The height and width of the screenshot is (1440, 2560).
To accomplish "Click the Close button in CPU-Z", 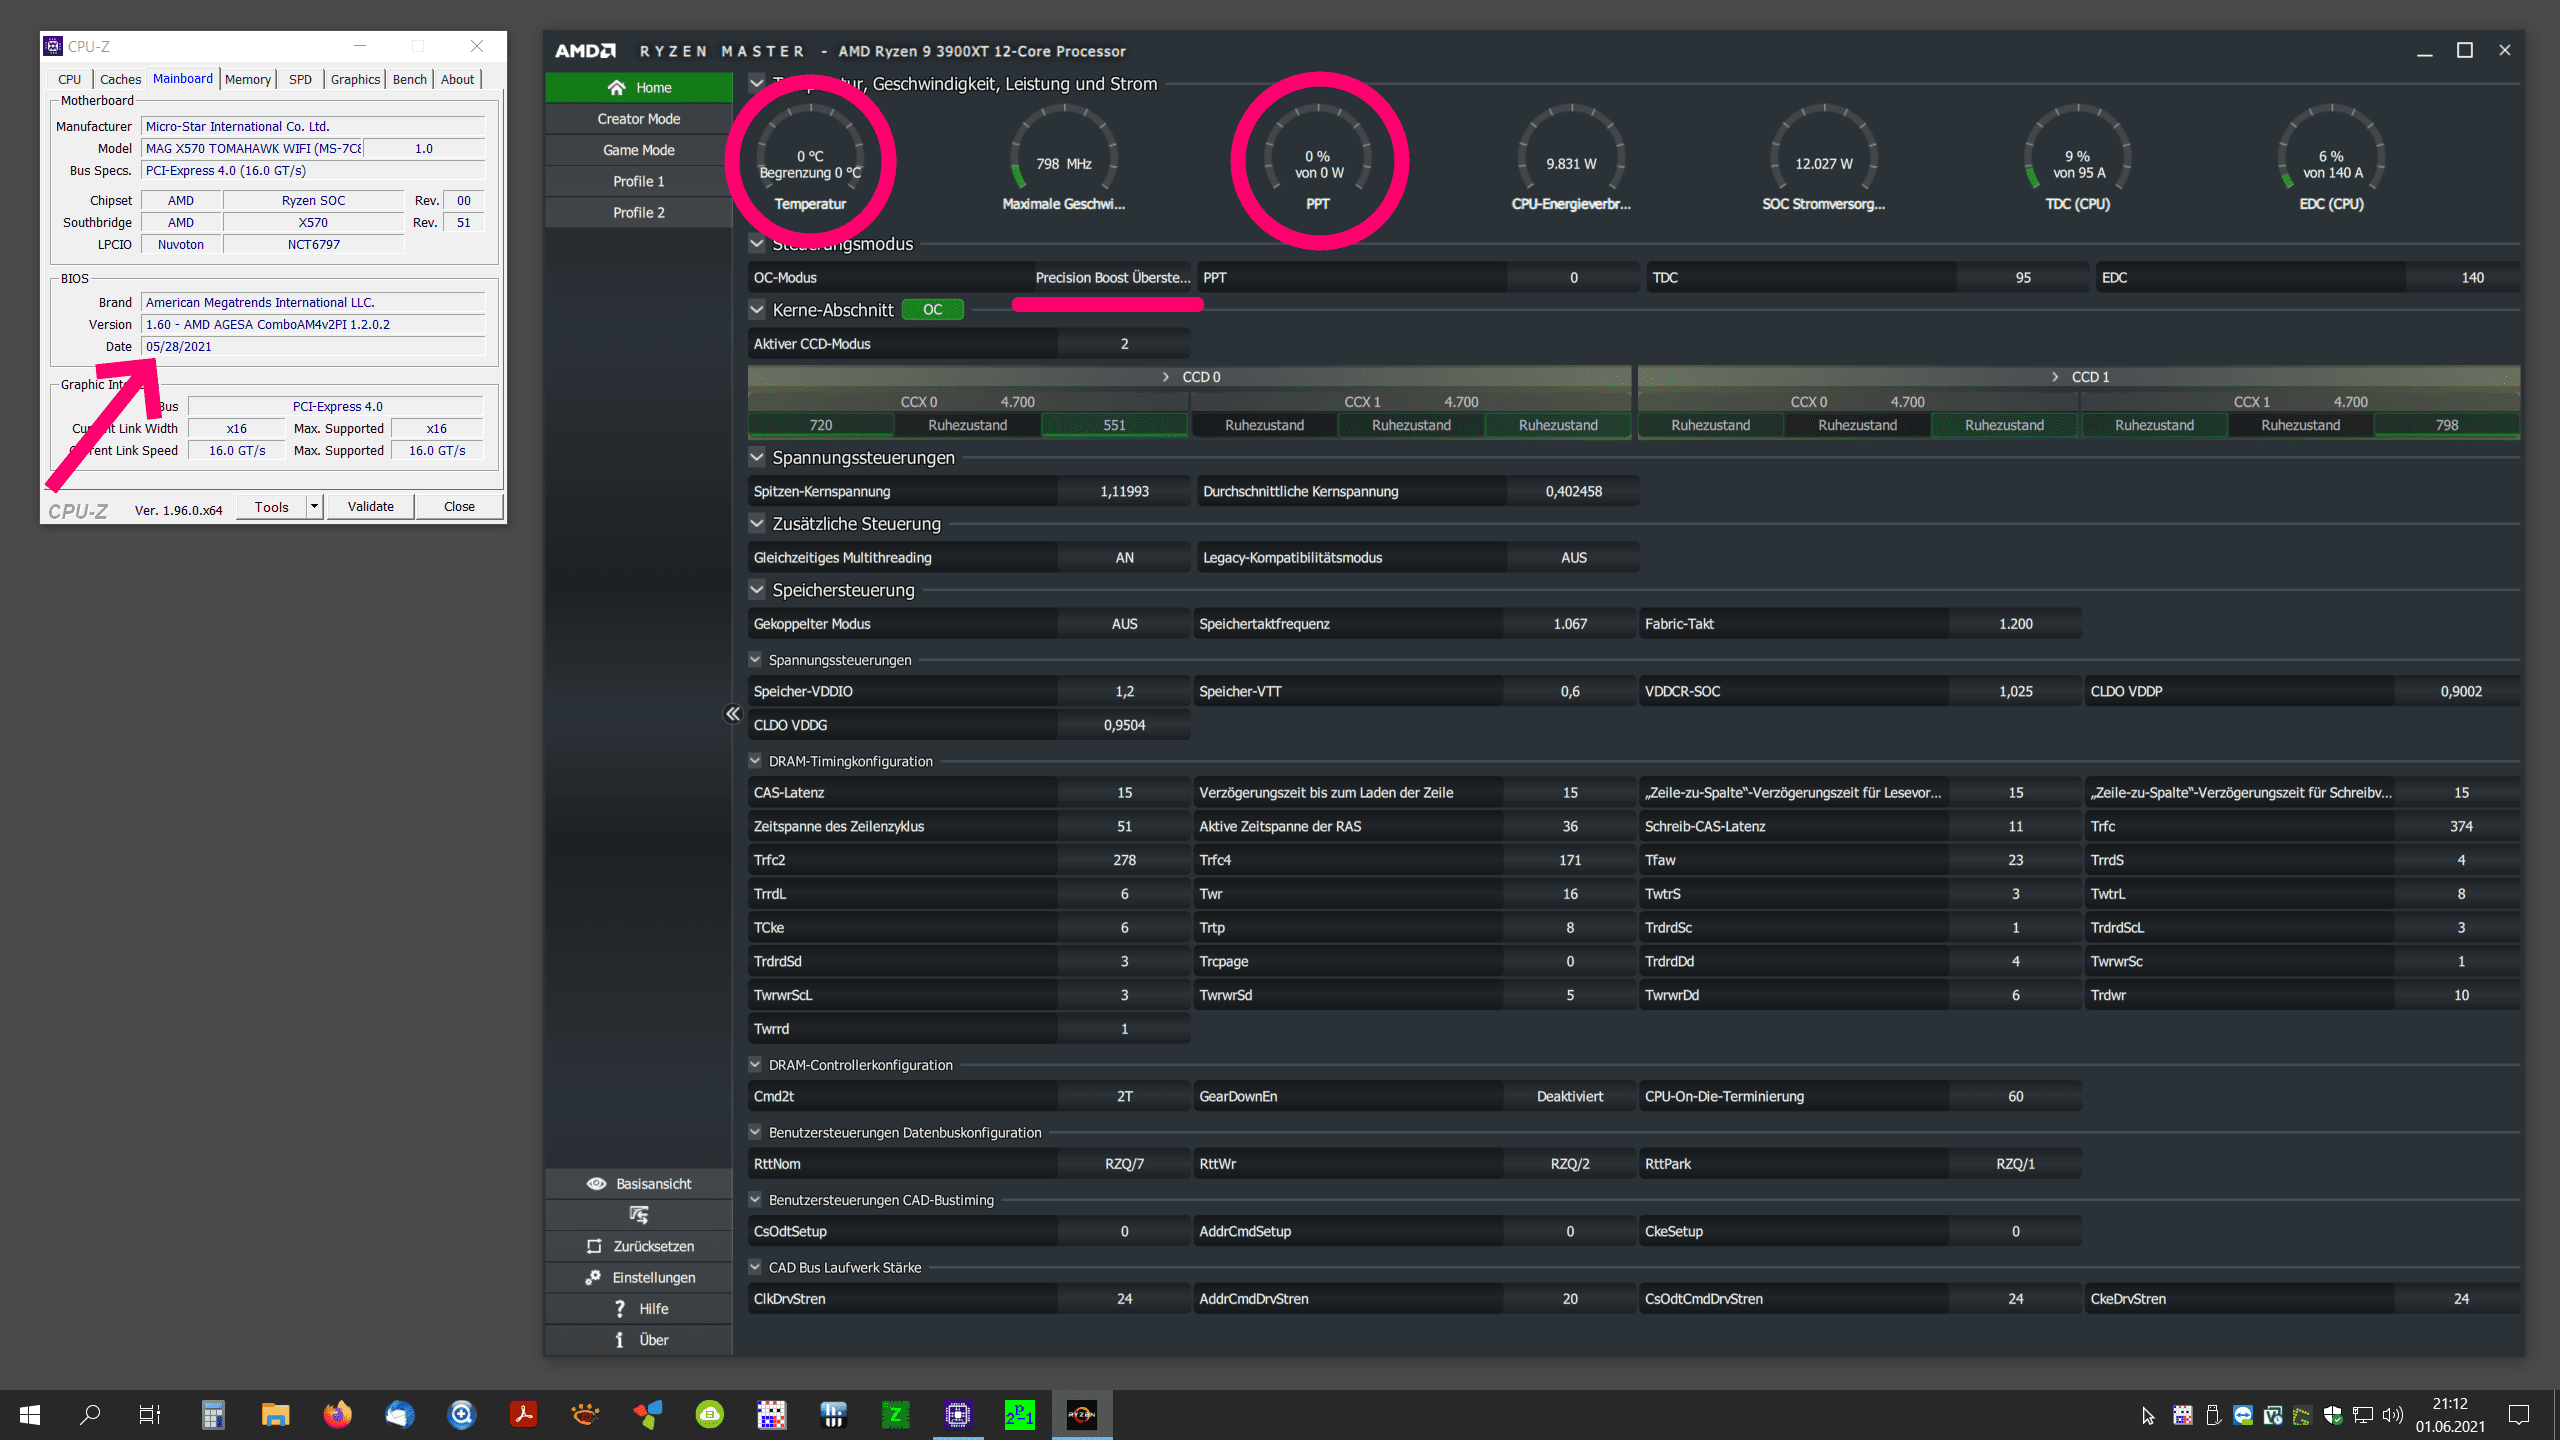I will point(459,506).
